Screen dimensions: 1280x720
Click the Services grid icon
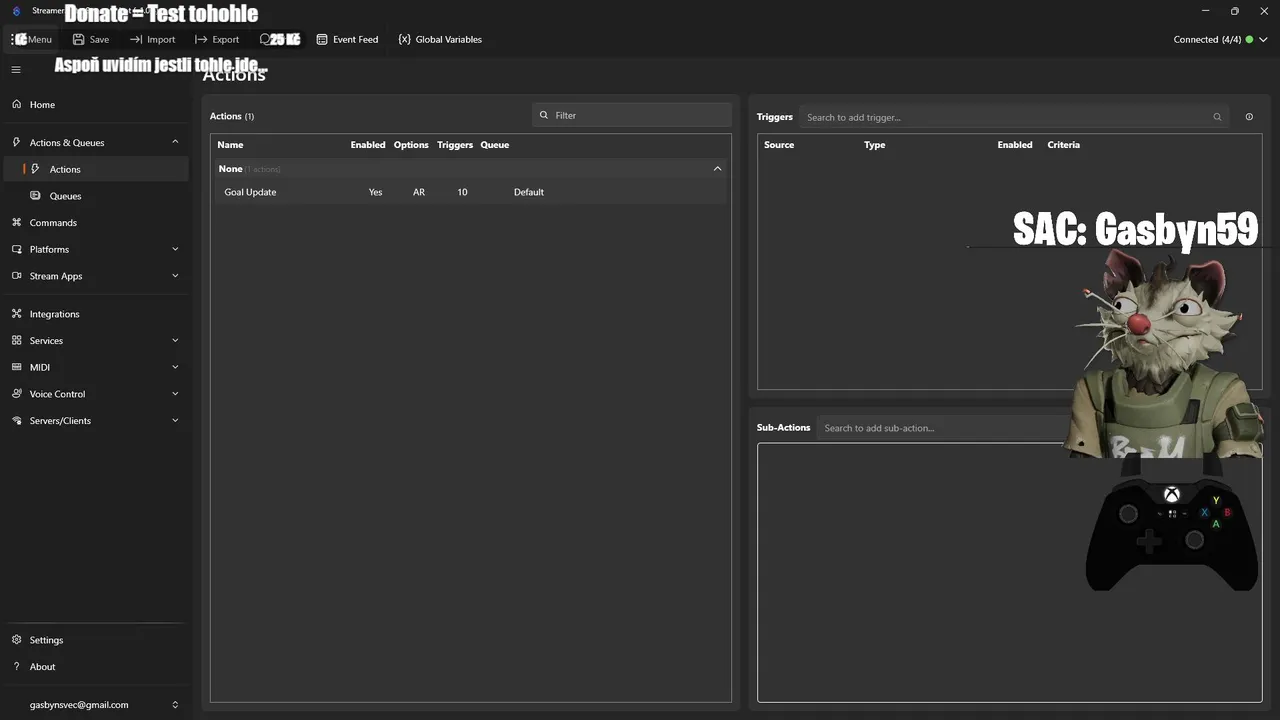[x=16, y=340]
